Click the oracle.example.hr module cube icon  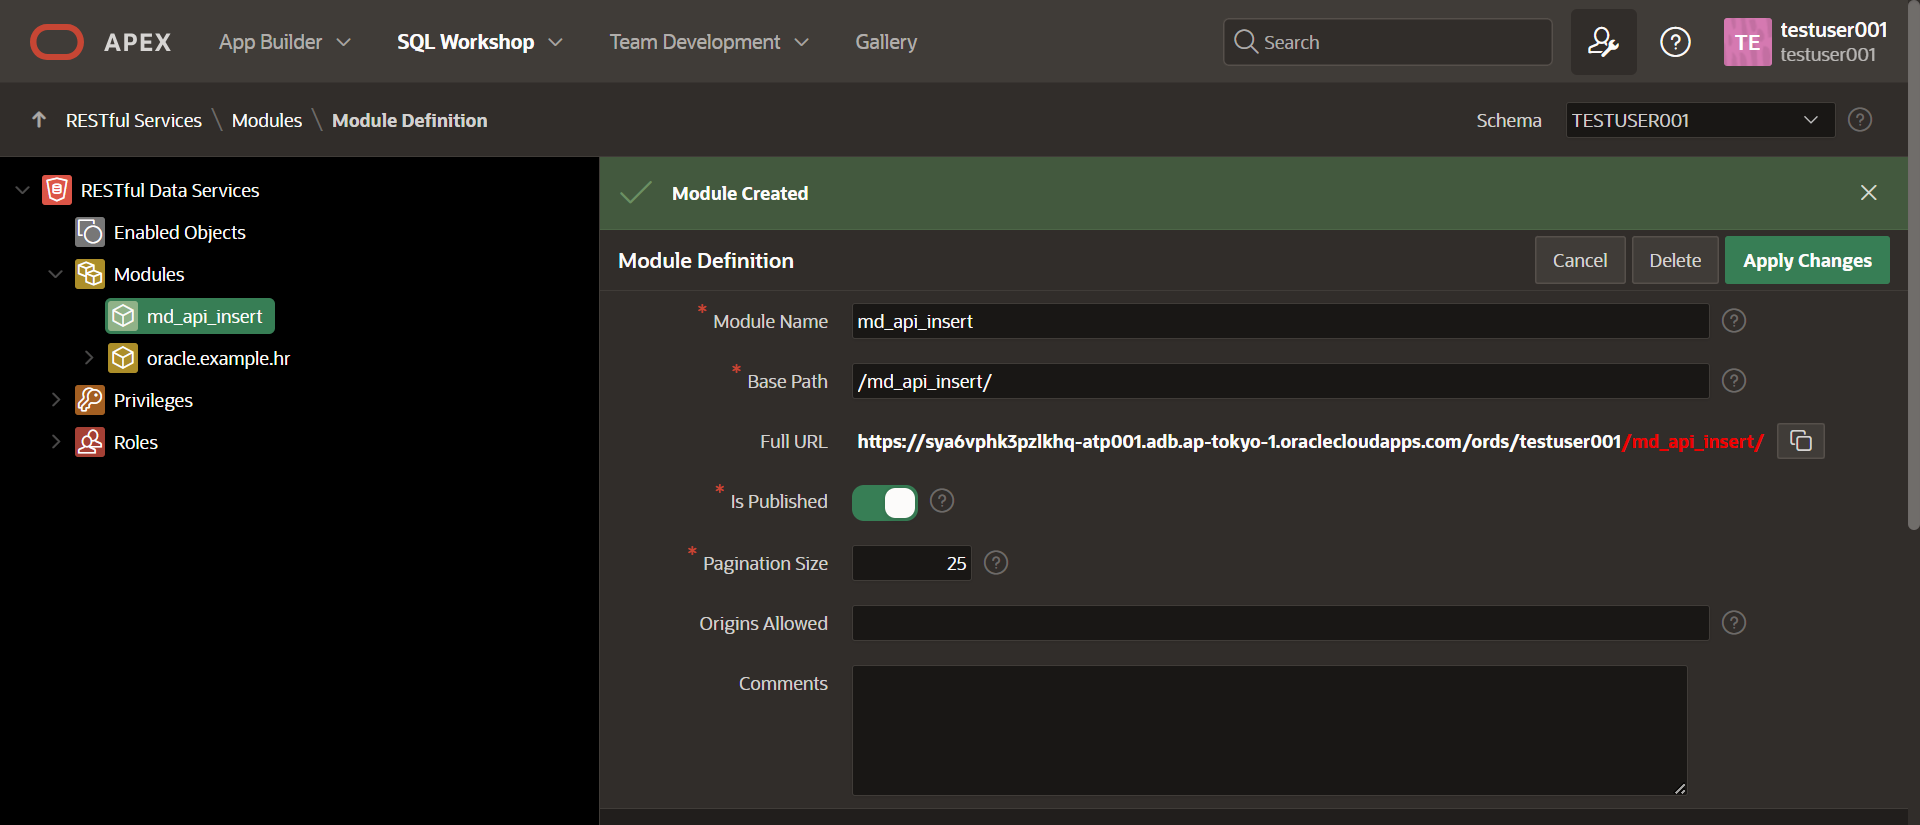click(123, 358)
